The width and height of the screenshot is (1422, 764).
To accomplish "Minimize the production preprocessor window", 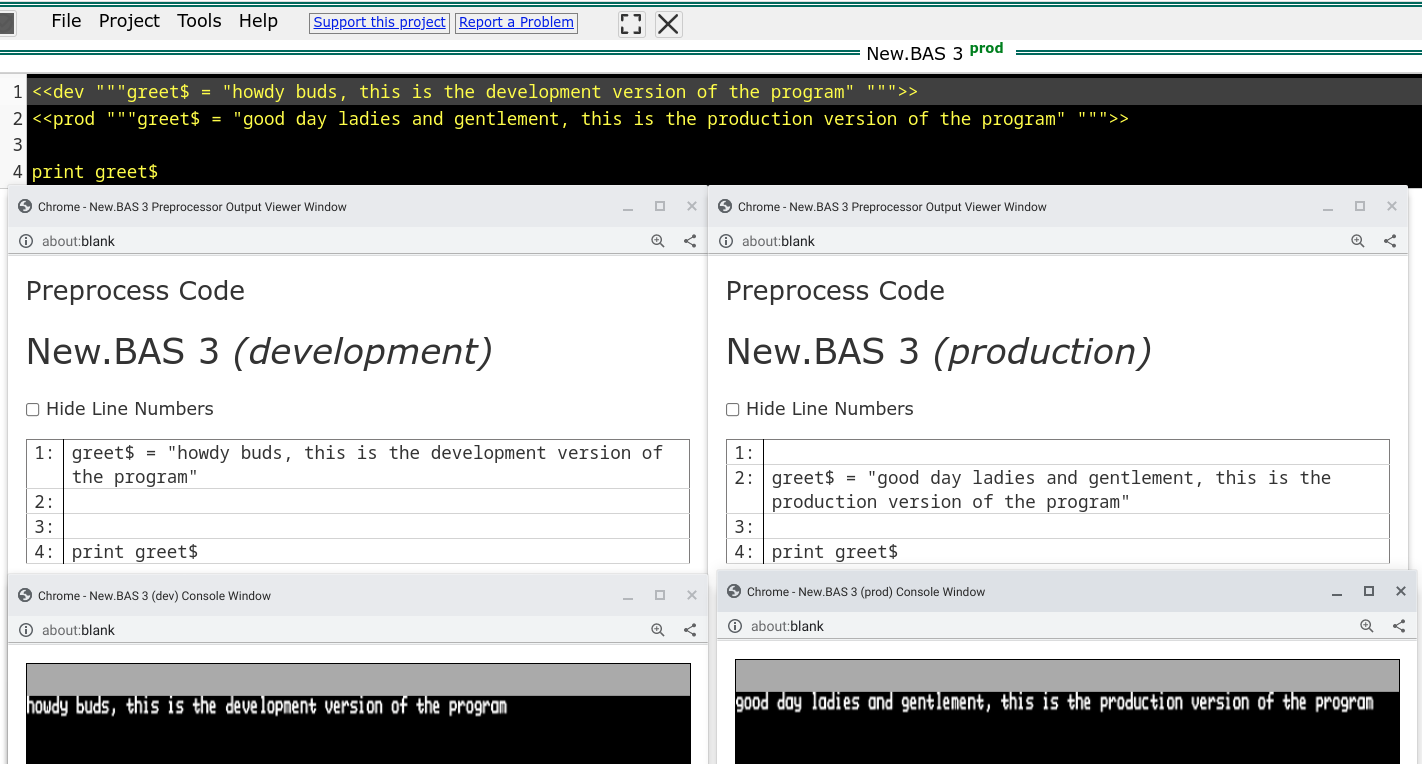I will pyautogui.click(x=1328, y=207).
